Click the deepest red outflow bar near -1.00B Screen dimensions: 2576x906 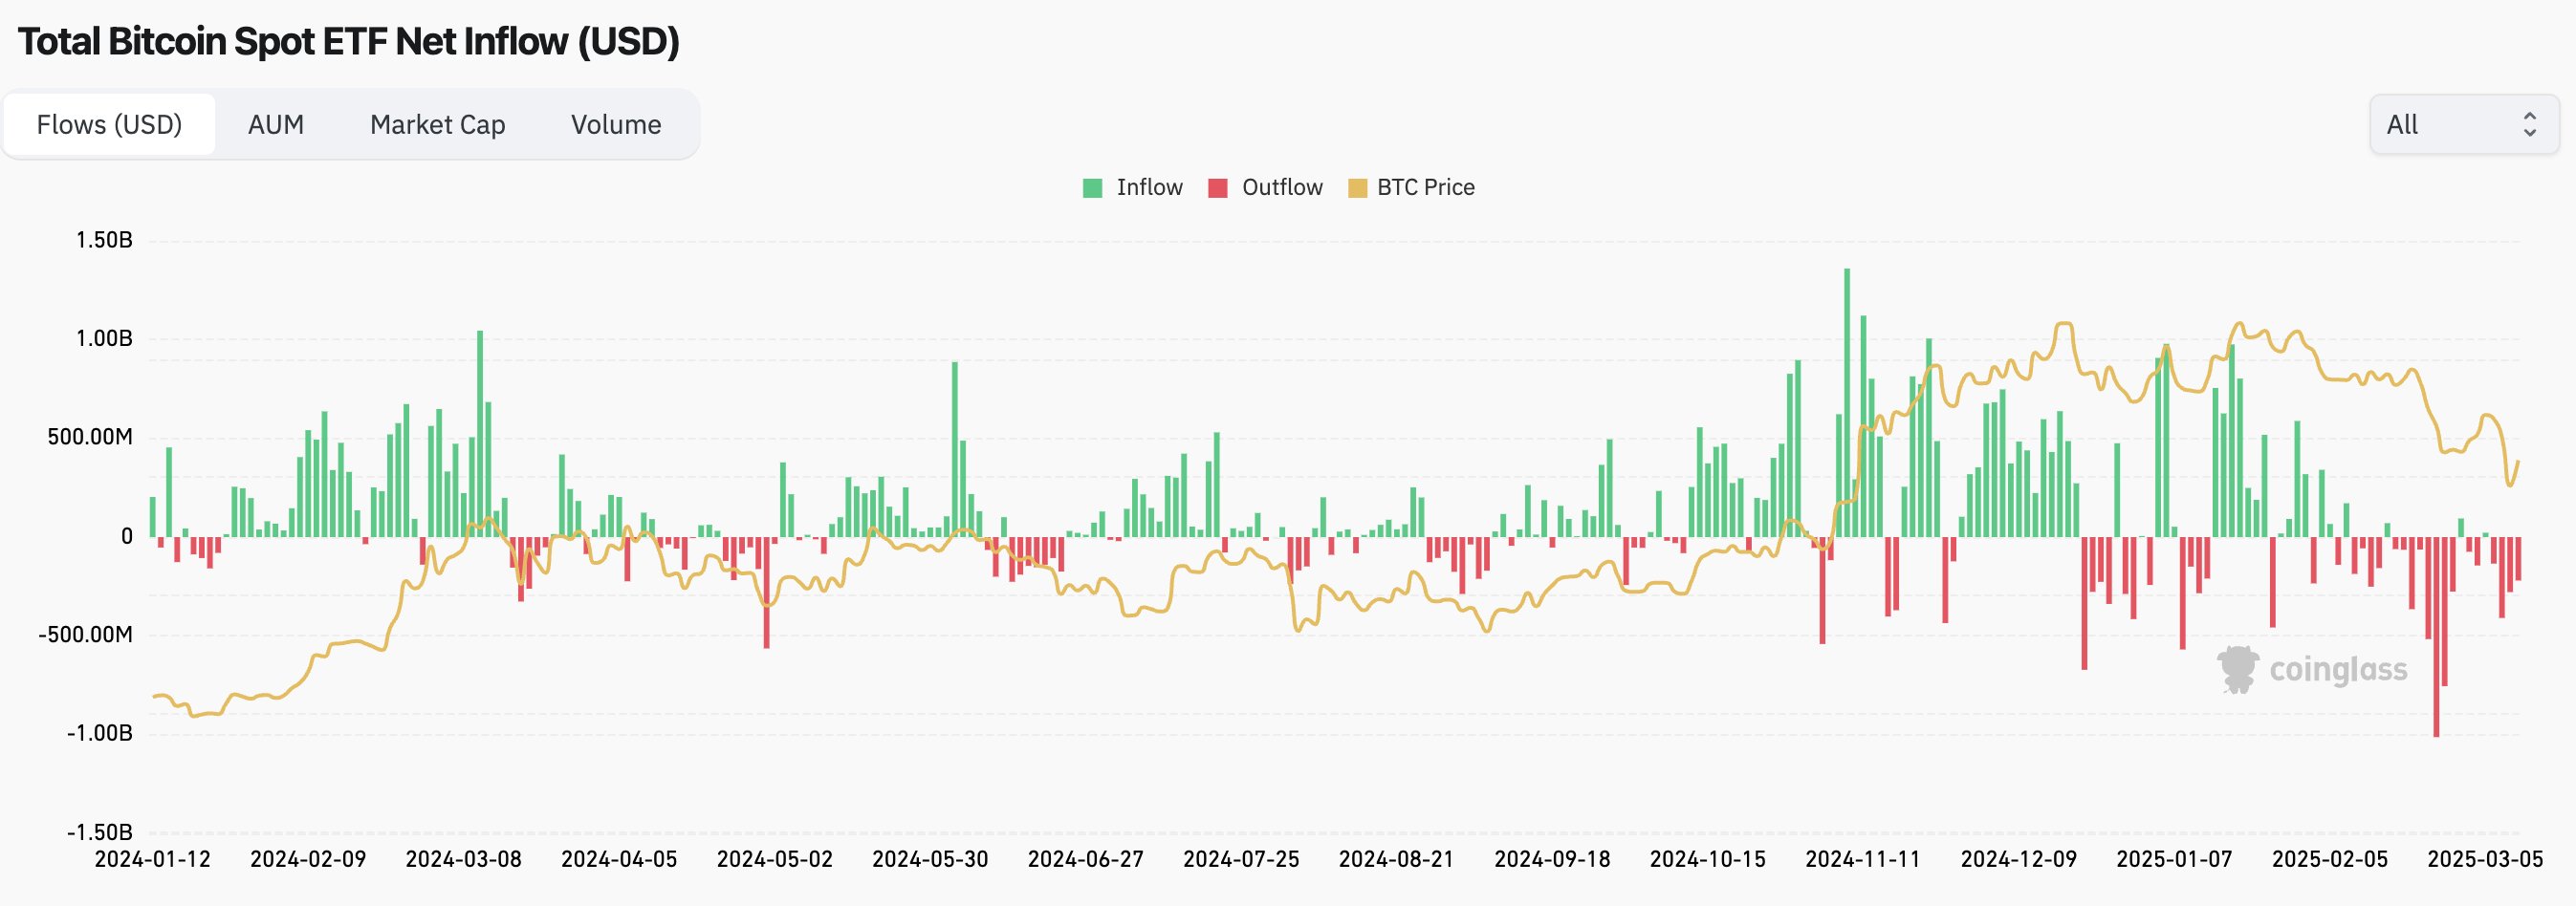2436,640
